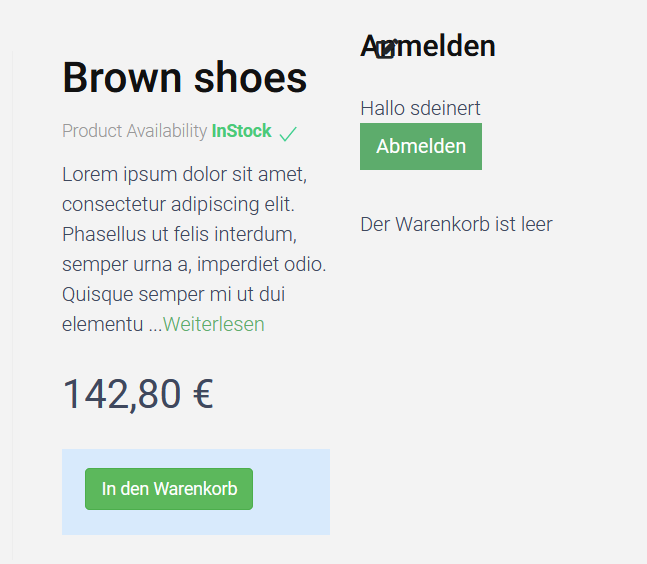The height and width of the screenshot is (564, 647).
Task: Click the Product Availability label
Action: tap(134, 131)
